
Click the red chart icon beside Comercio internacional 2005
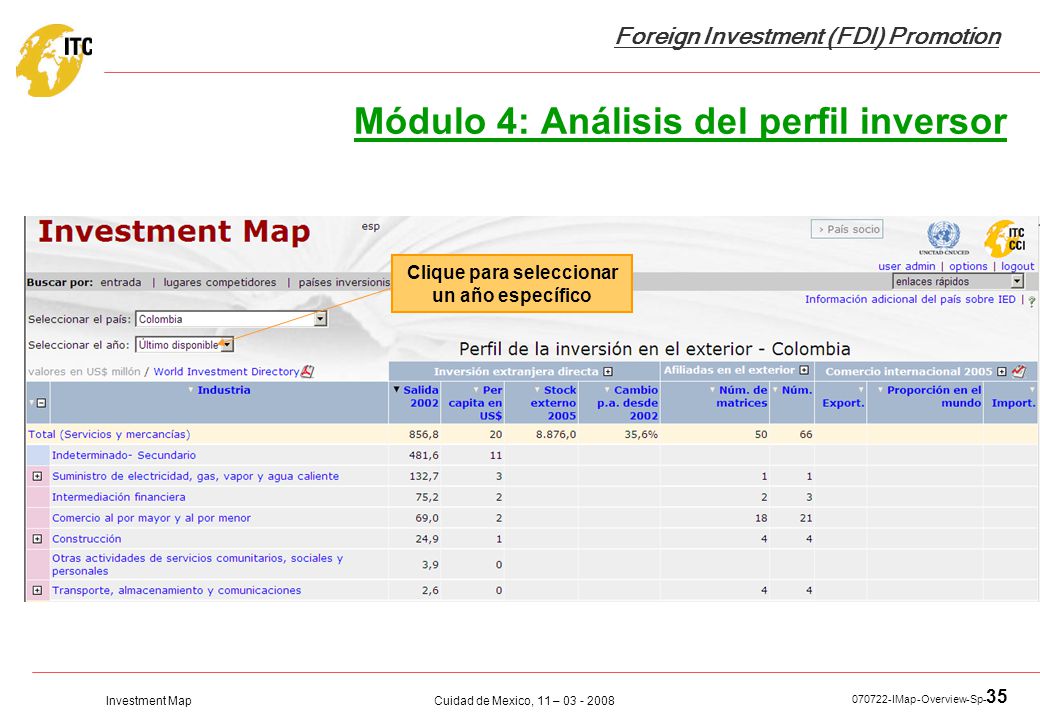[x=1019, y=371]
